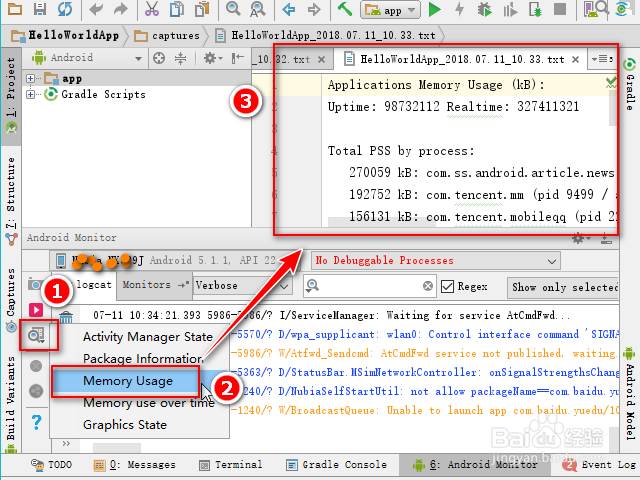Click the Cut scissors icon
Viewport: 640px width, 480px height.
152,9
